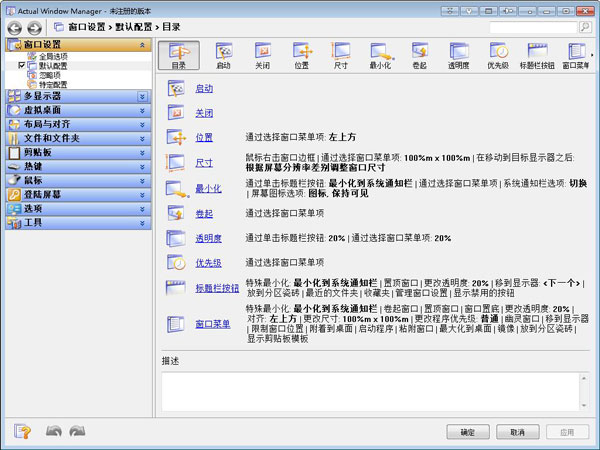Viewport: 600px width, 450px height.
Task: Expand the 剪贴板 sidebar section
Action: click(141, 153)
